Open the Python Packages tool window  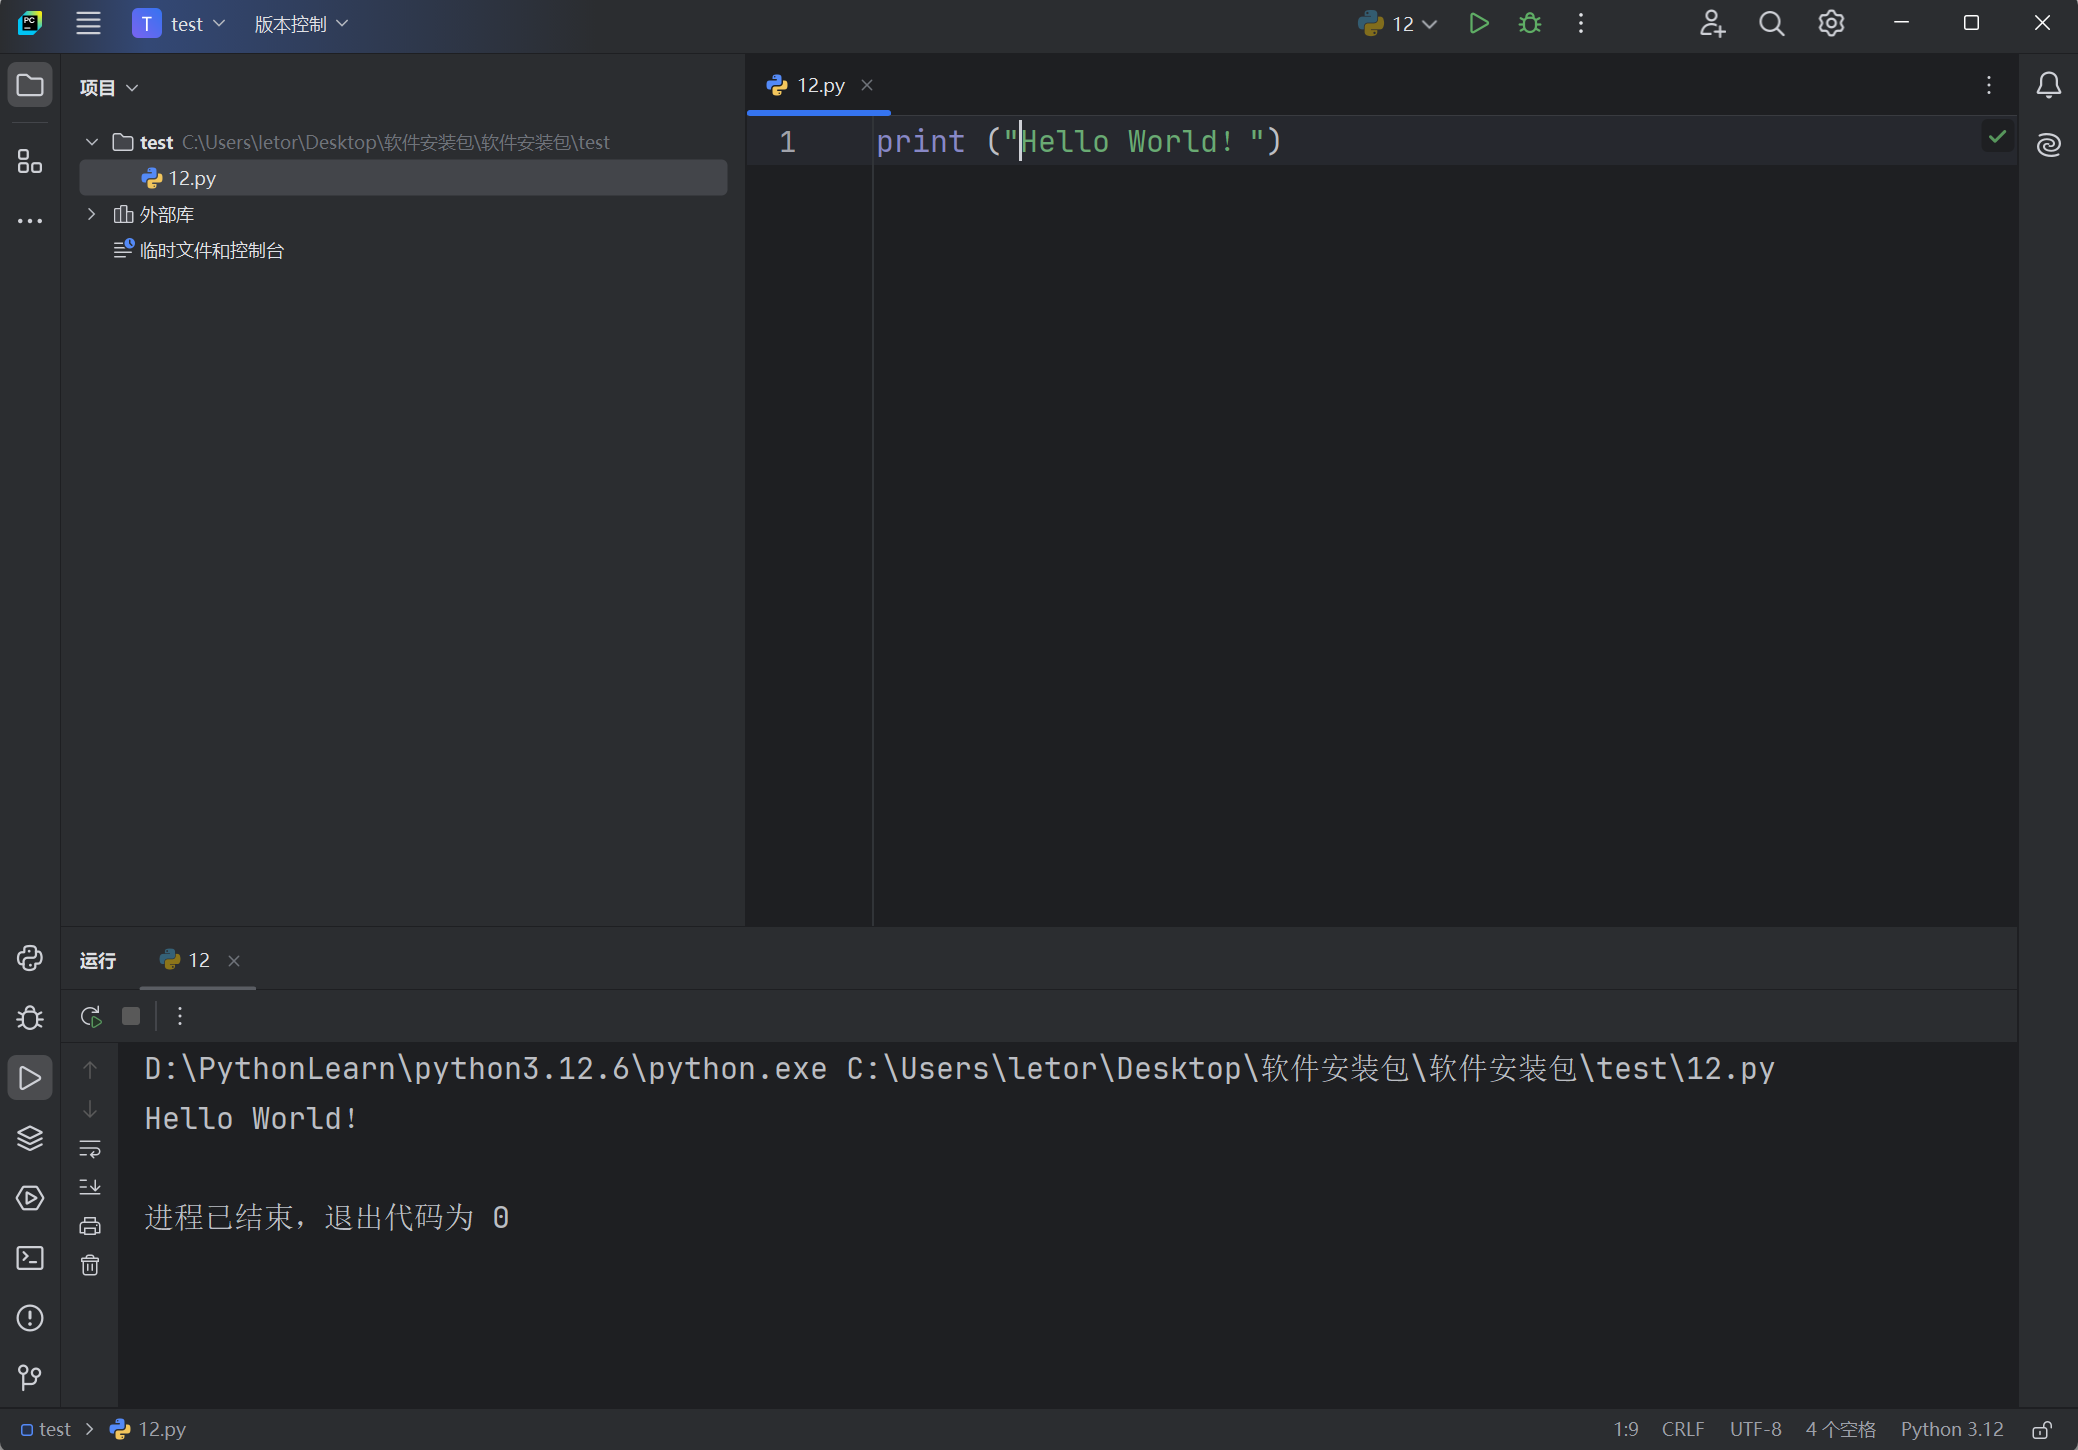click(29, 1138)
